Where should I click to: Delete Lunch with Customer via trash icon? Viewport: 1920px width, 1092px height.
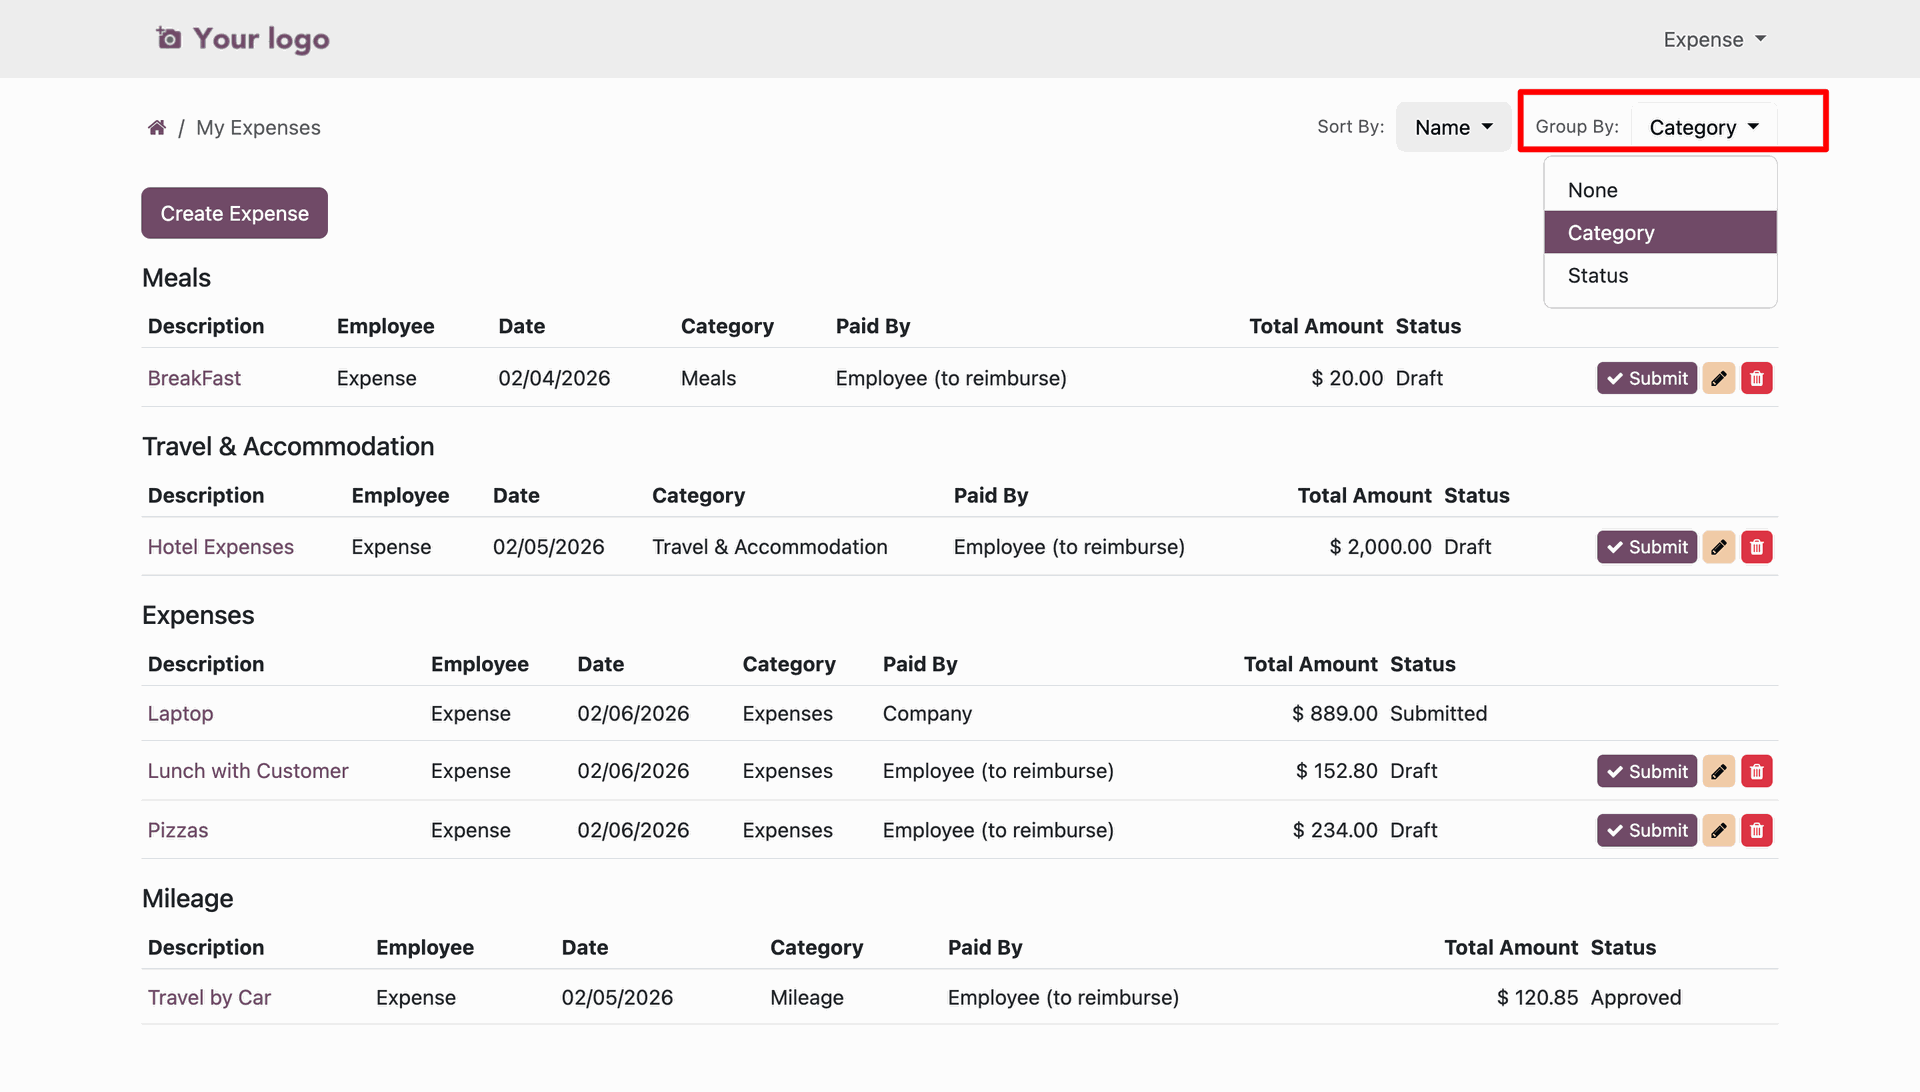pyautogui.click(x=1756, y=771)
